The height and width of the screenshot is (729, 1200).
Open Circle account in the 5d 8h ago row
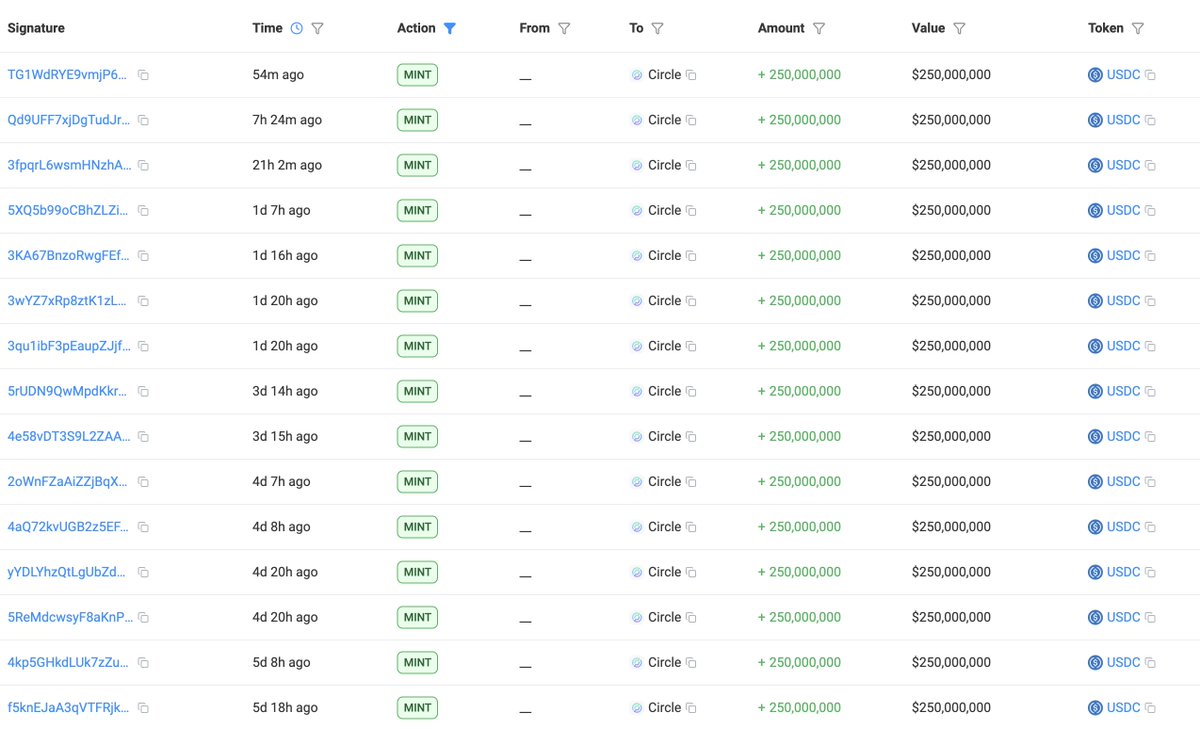pyautogui.click(x=664, y=662)
